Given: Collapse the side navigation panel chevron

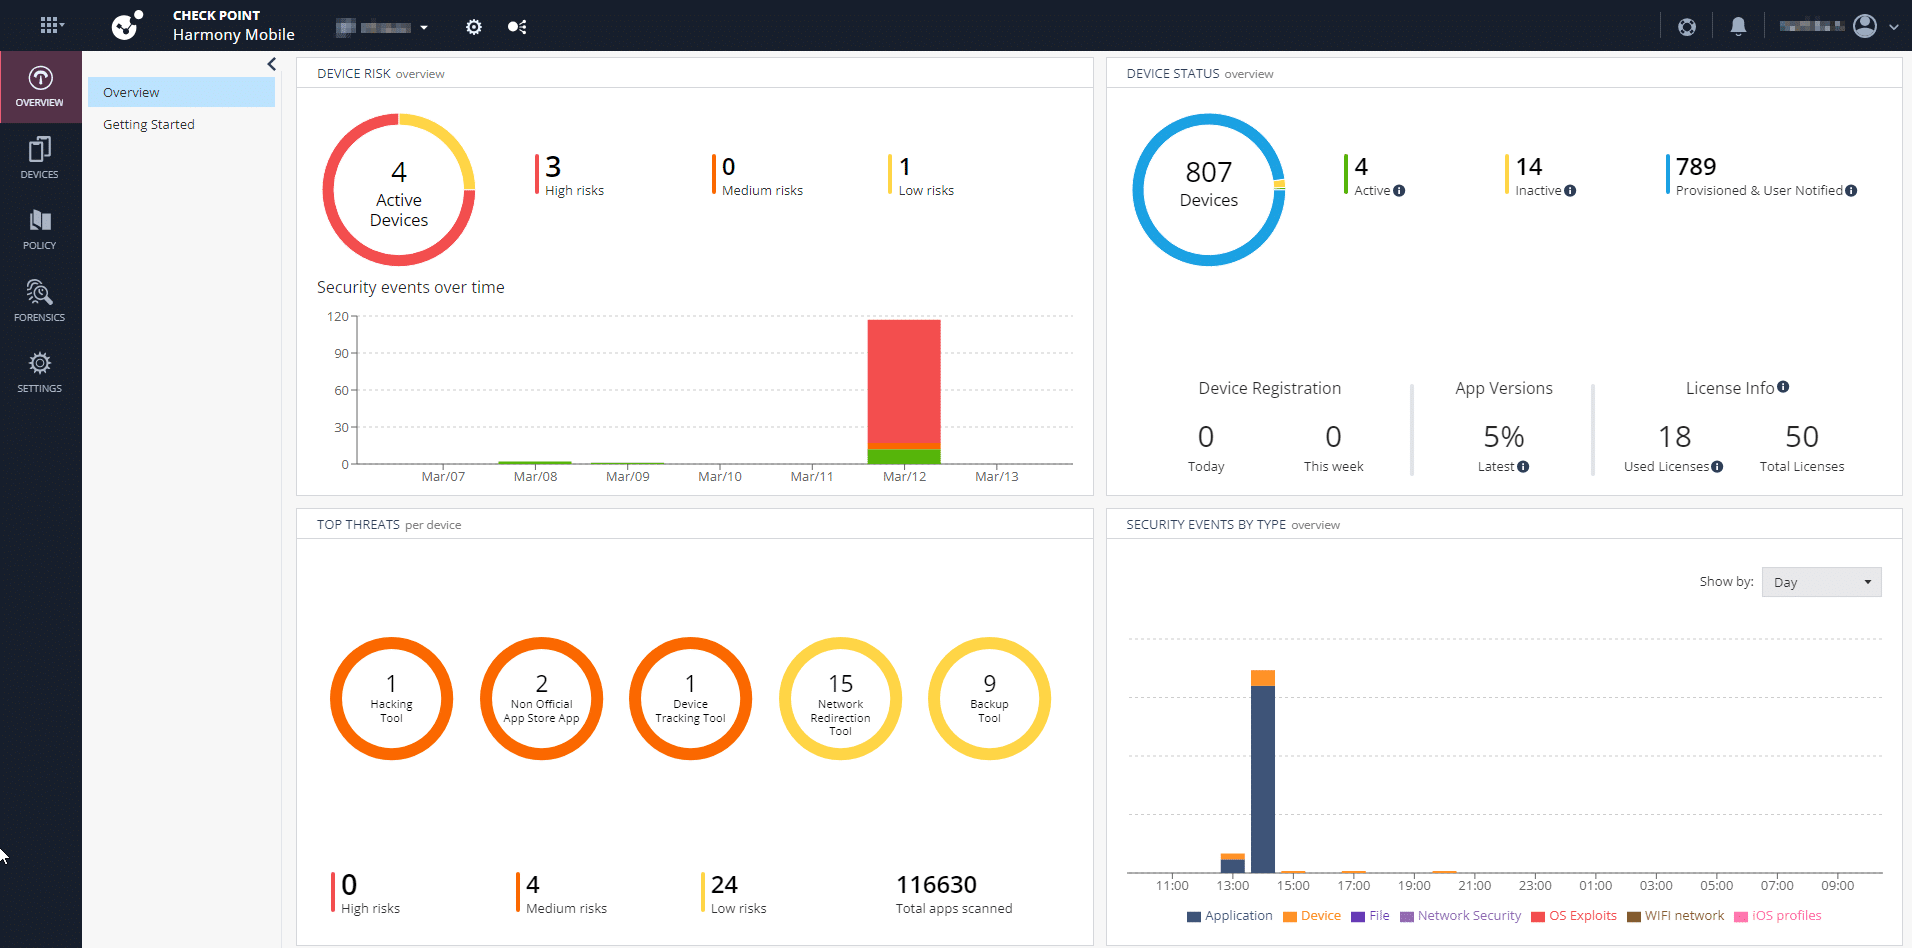Looking at the screenshot, I should (271, 64).
